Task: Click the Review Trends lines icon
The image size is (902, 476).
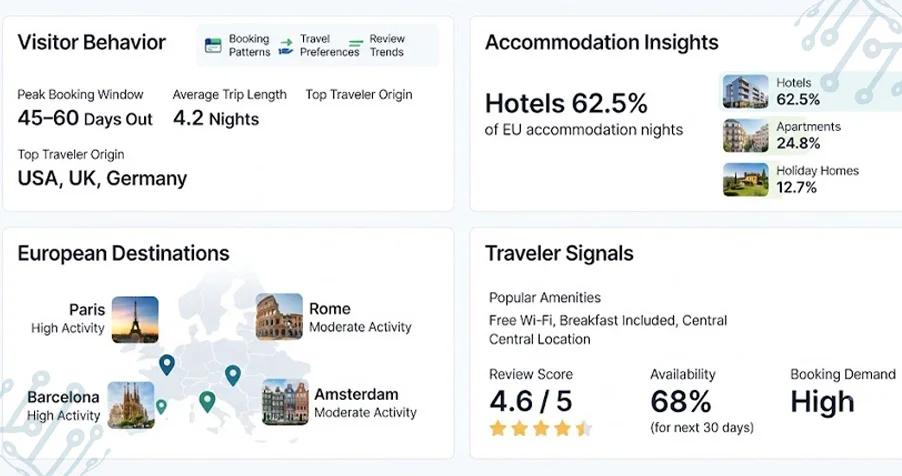Action: tap(356, 43)
